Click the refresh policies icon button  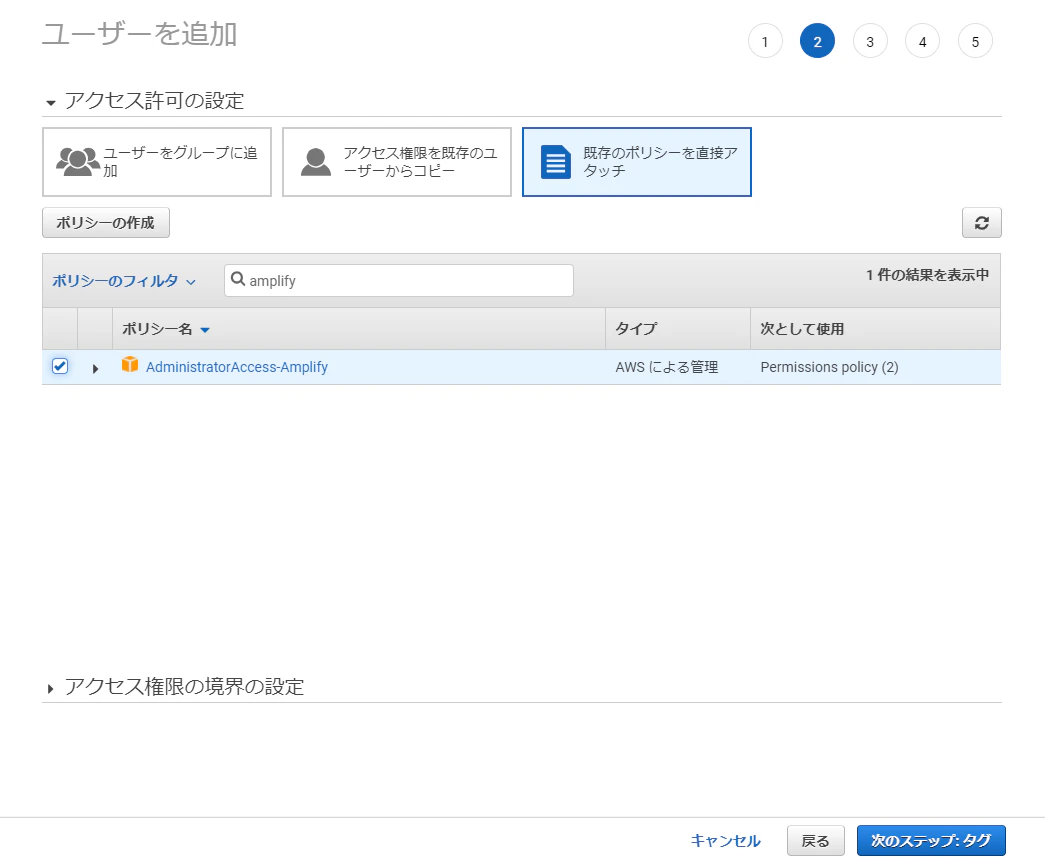(x=981, y=223)
